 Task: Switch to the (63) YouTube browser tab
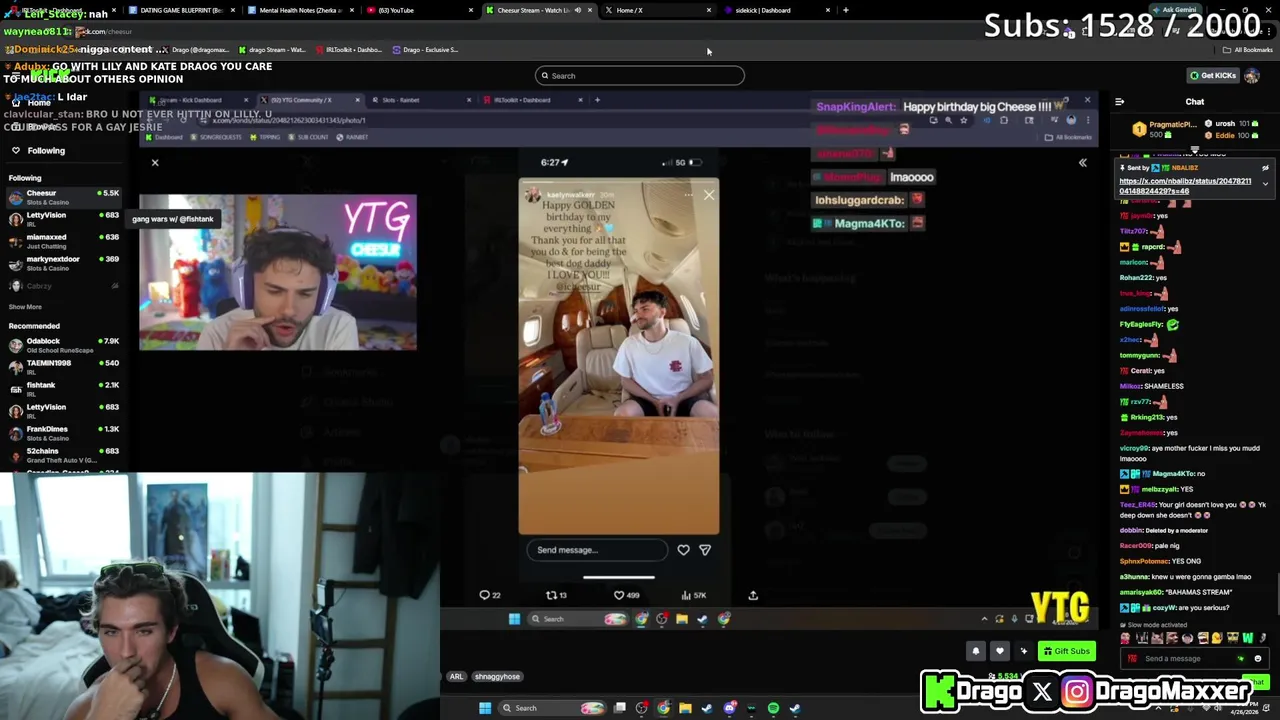(418, 10)
